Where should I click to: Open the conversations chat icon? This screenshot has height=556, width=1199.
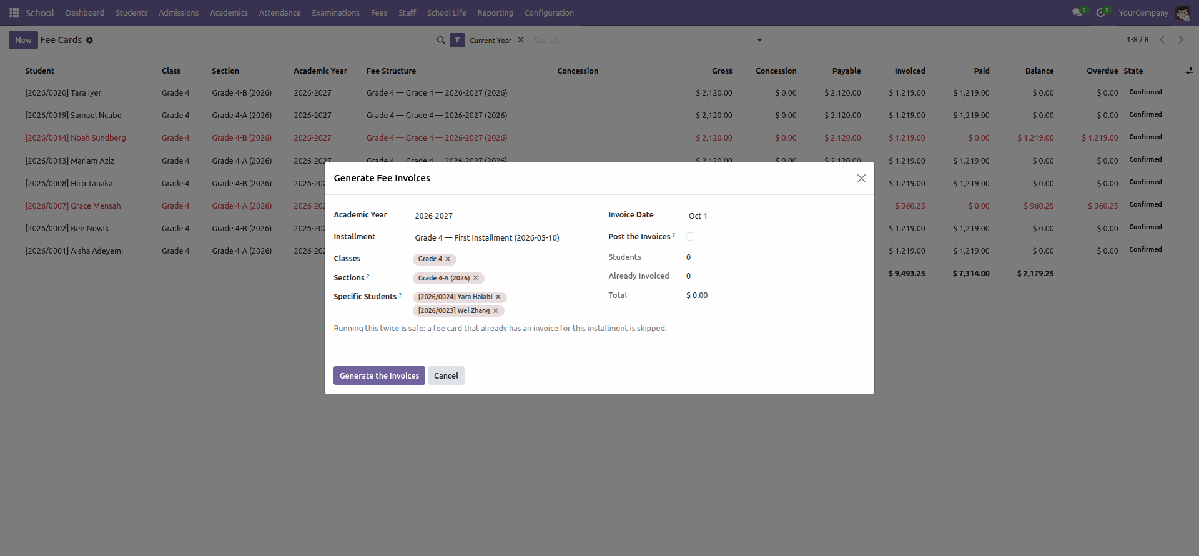coord(1079,12)
